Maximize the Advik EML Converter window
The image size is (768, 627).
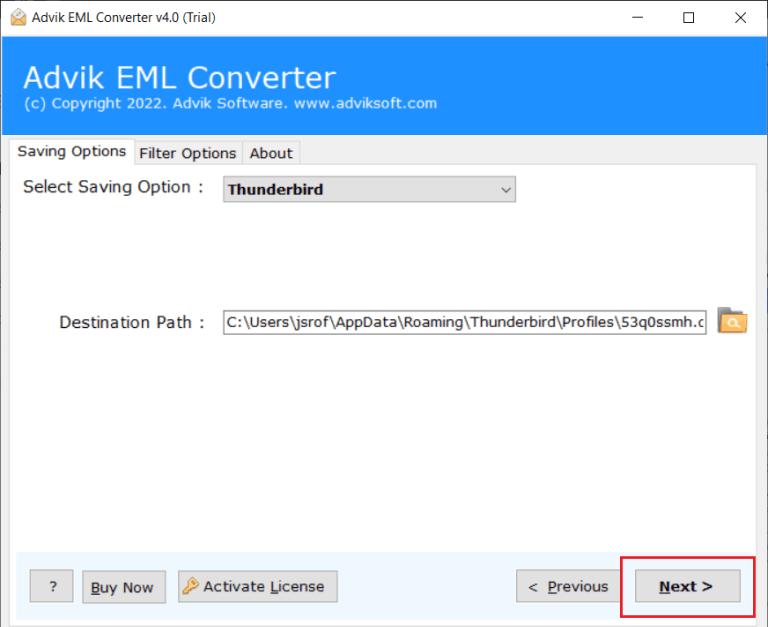click(x=688, y=18)
